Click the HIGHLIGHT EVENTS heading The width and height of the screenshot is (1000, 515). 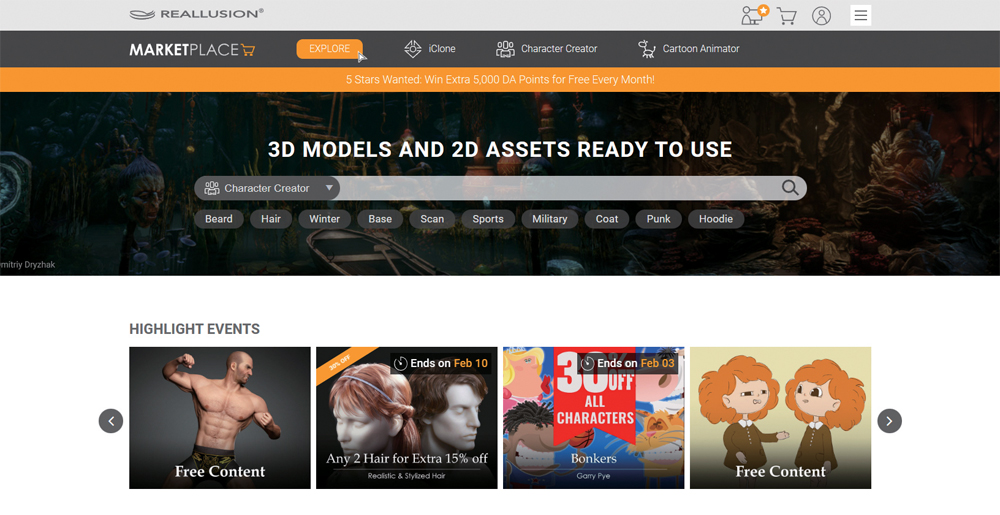[x=195, y=329]
